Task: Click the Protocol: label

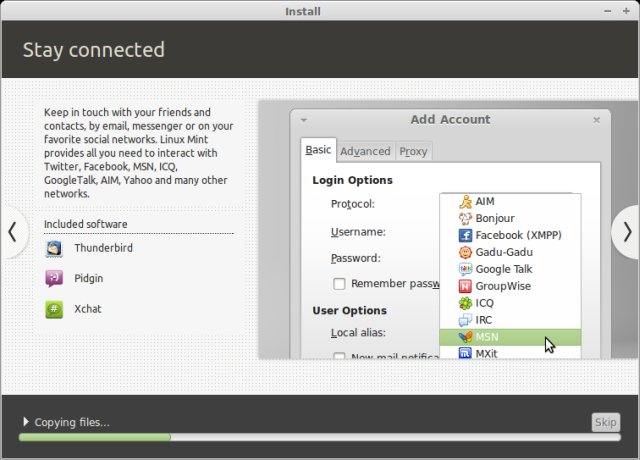Action: point(353,204)
